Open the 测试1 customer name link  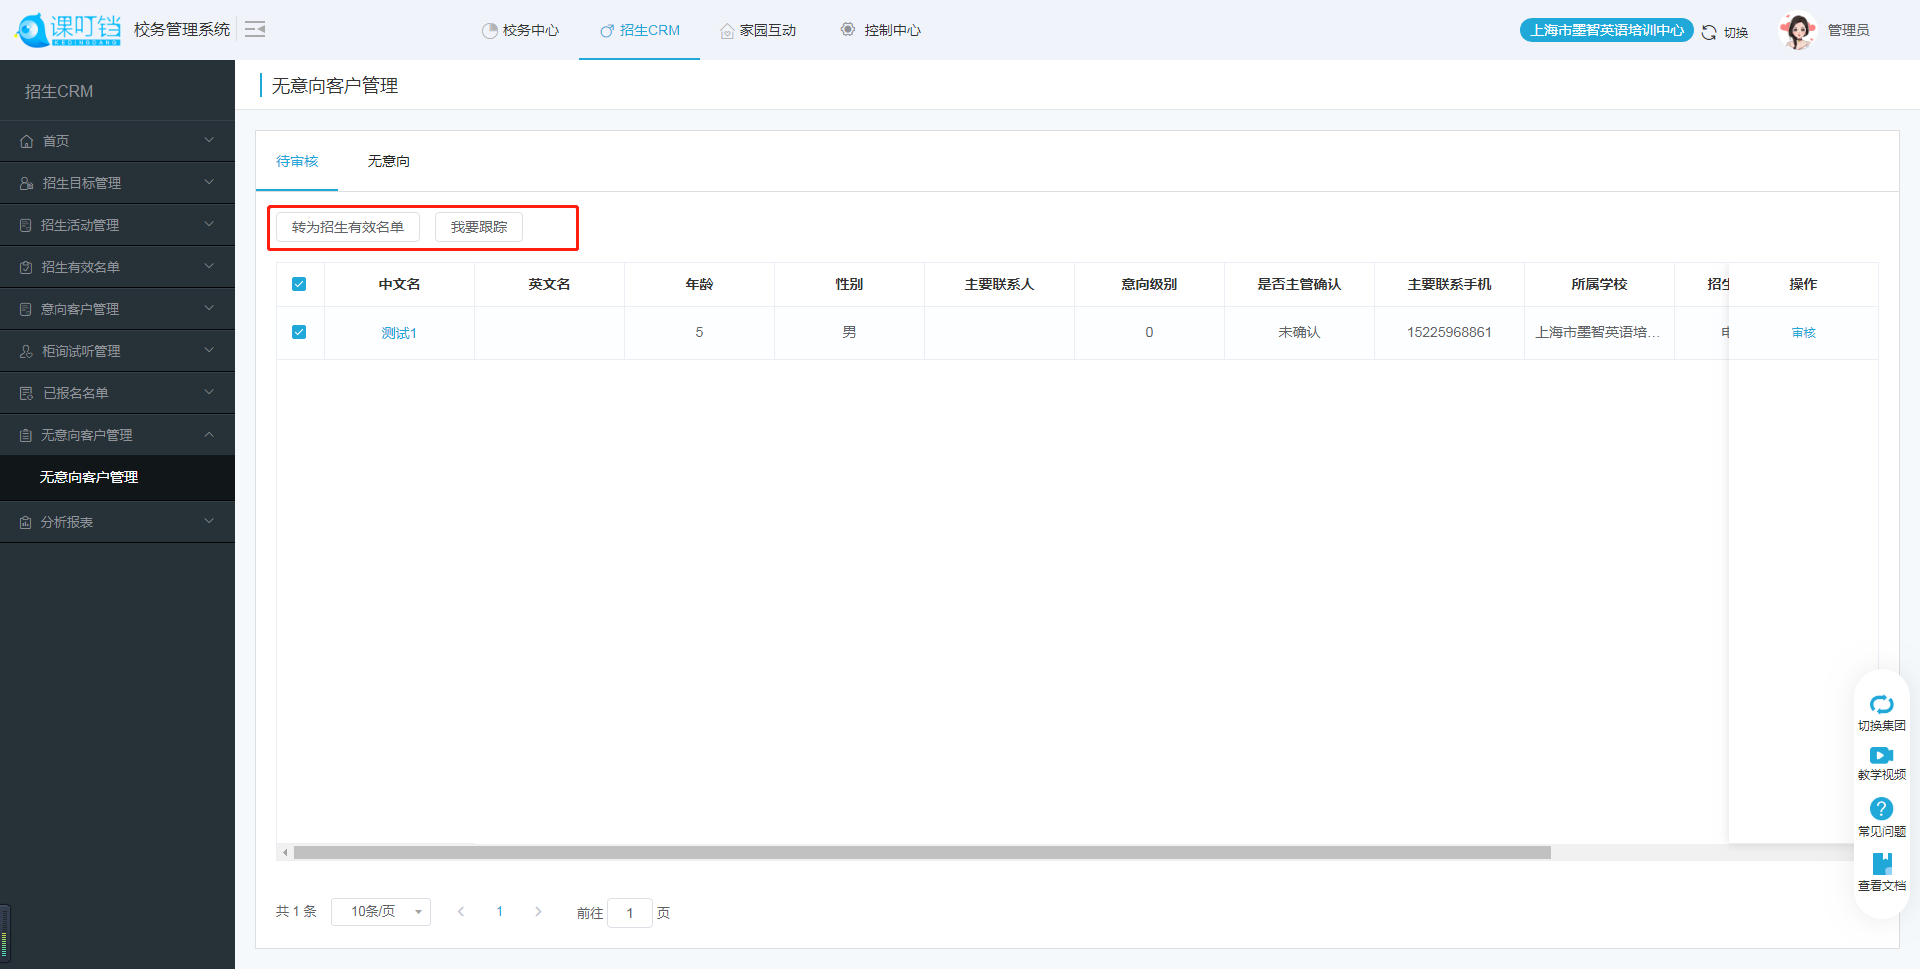399,333
